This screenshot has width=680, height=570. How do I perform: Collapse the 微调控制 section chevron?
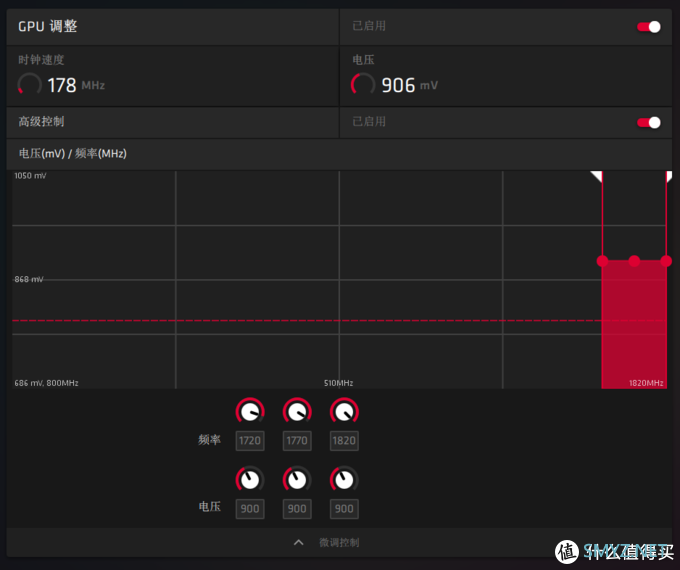tap(298, 543)
